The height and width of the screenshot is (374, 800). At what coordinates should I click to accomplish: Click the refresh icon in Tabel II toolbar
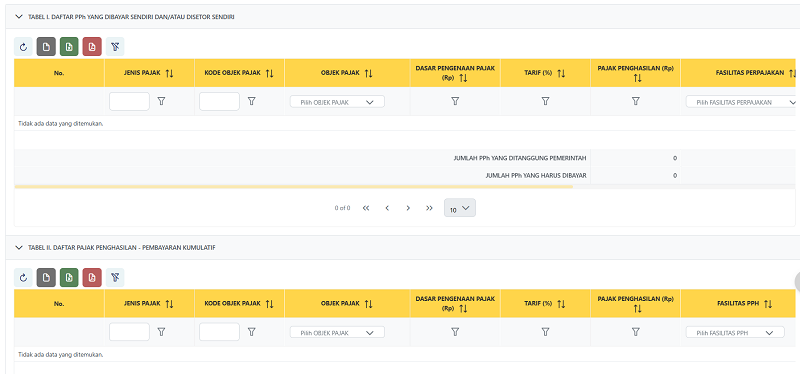(x=23, y=278)
